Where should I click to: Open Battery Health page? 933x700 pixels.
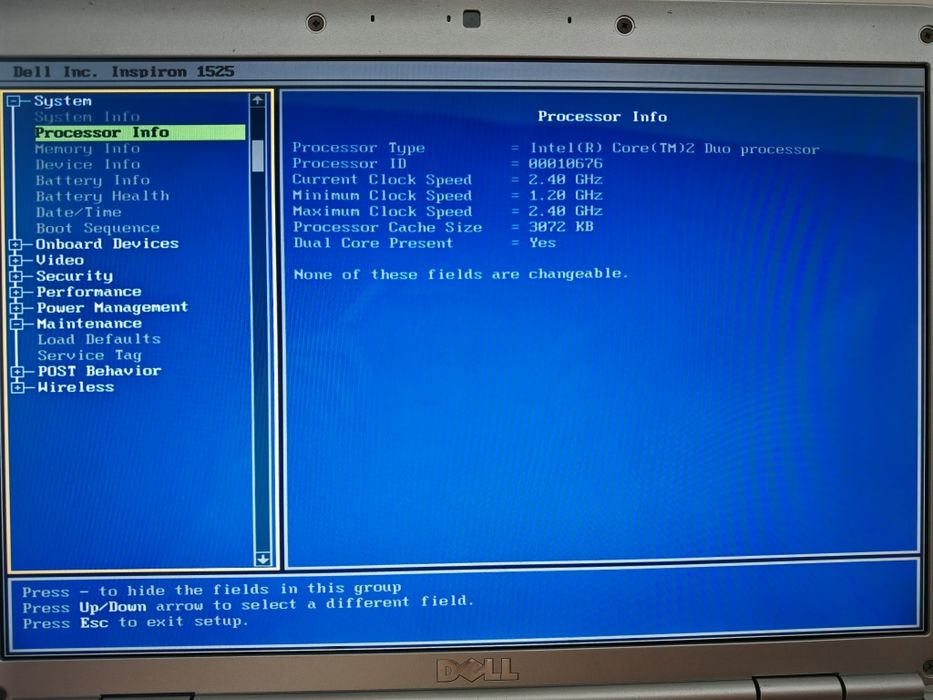102,196
